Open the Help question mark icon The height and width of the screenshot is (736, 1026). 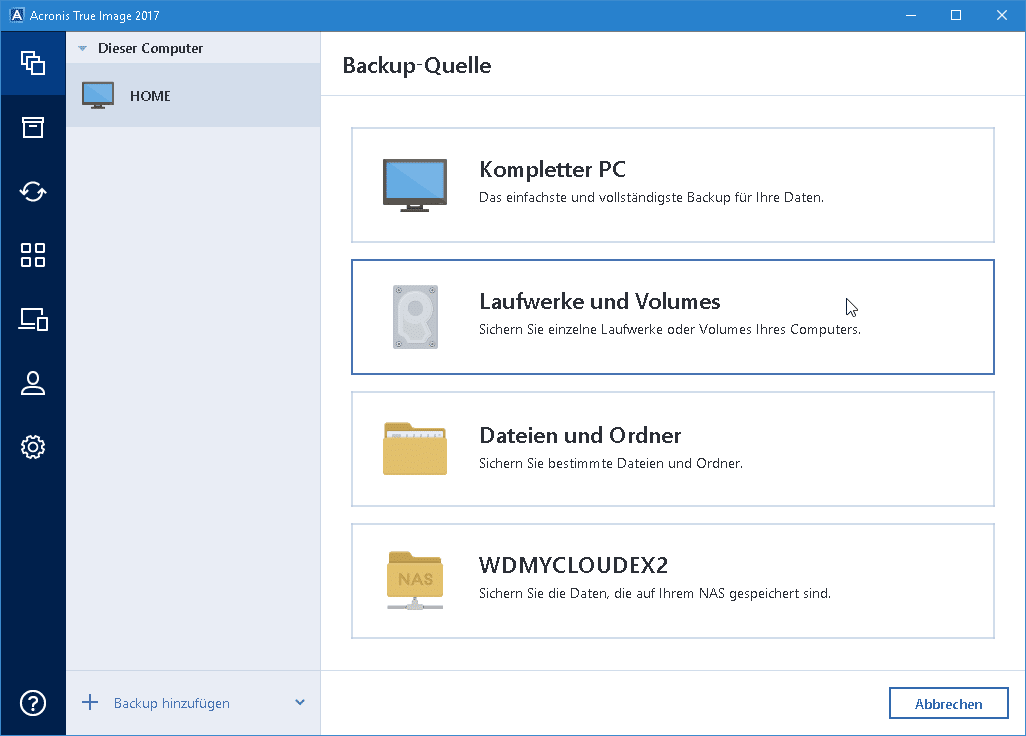click(33, 703)
